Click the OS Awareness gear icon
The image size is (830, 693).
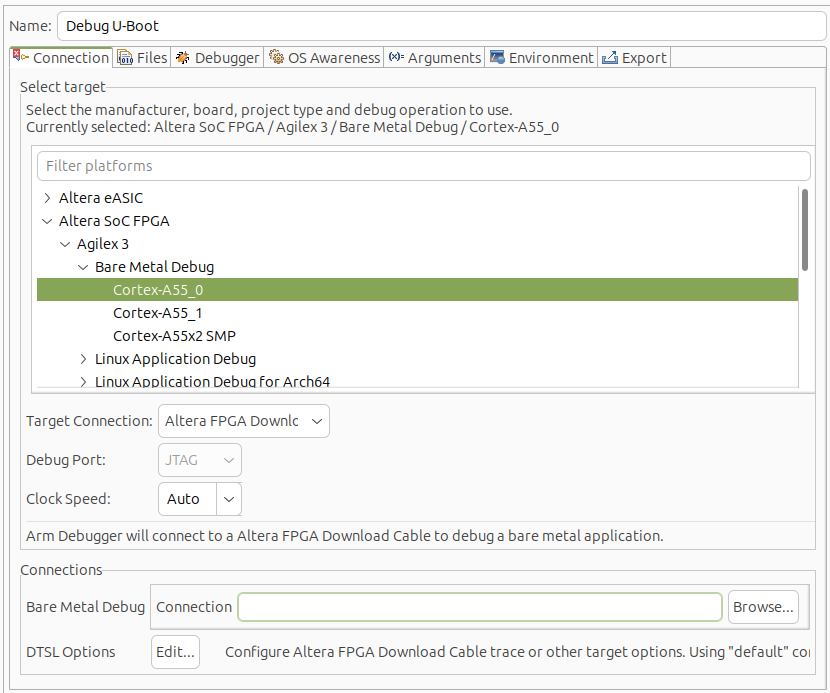[x=276, y=58]
